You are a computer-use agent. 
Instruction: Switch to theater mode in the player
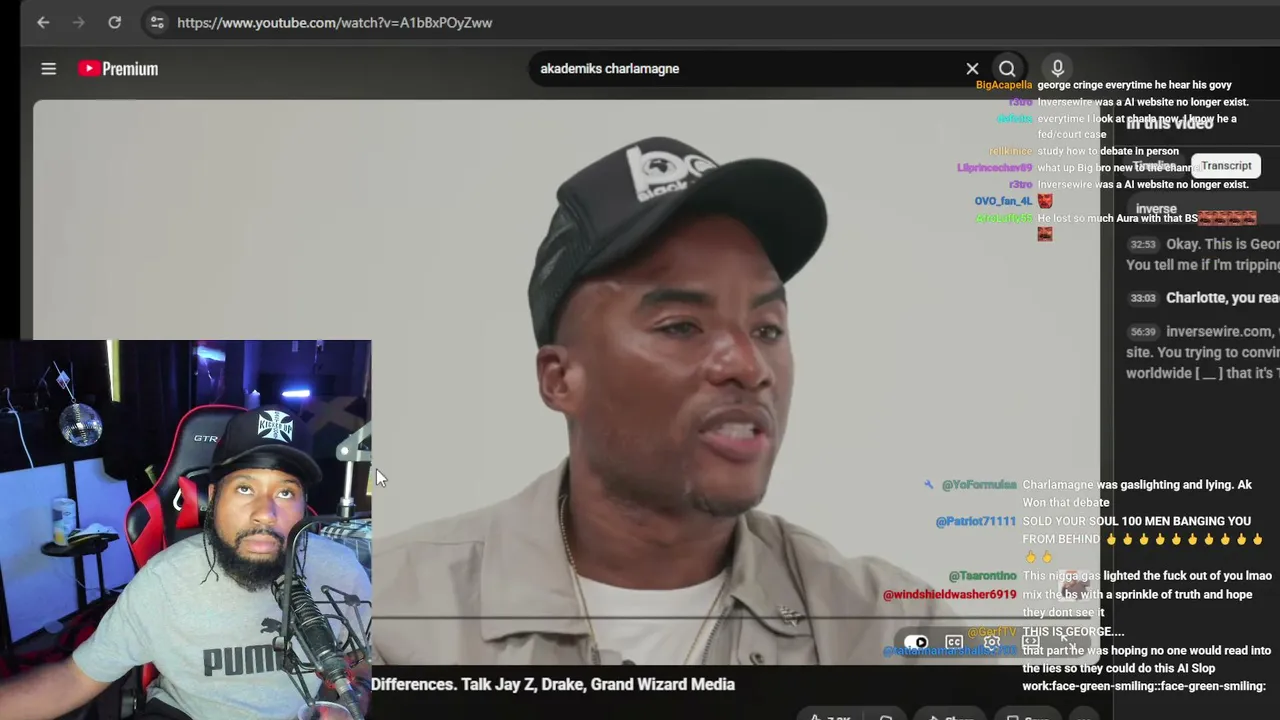1030,642
